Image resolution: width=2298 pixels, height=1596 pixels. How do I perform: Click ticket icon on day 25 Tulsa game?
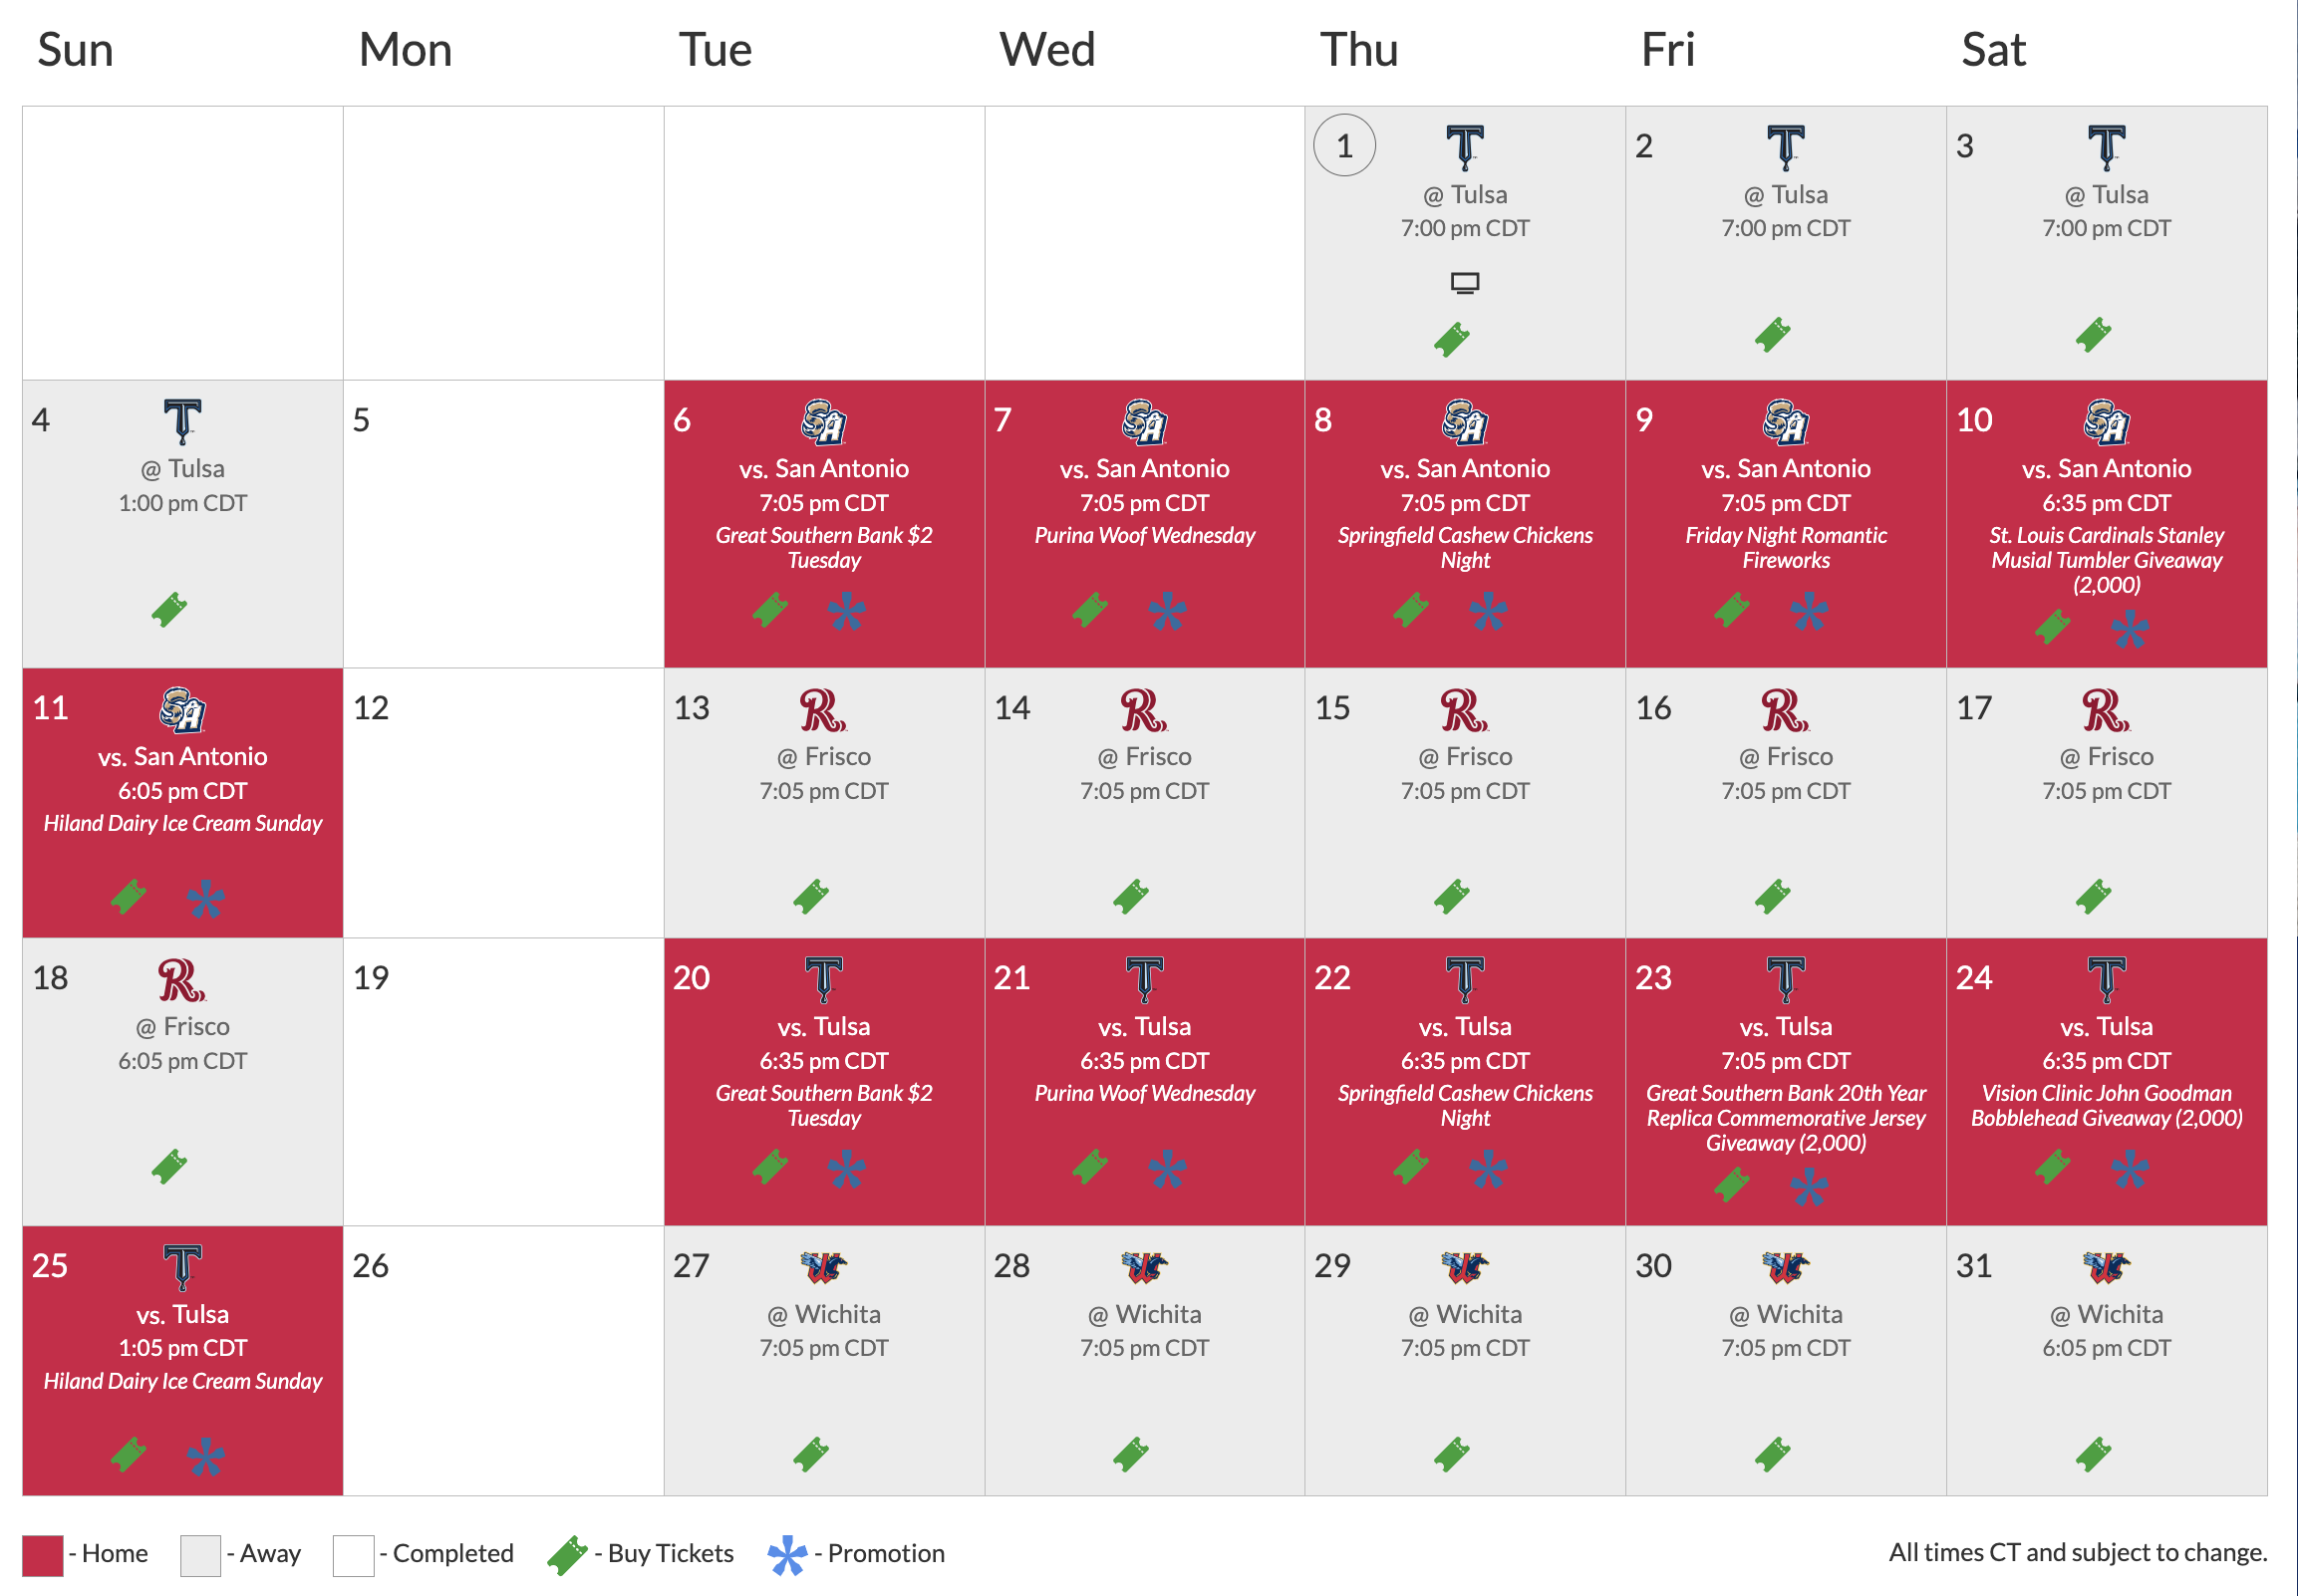(x=129, y=1454)
